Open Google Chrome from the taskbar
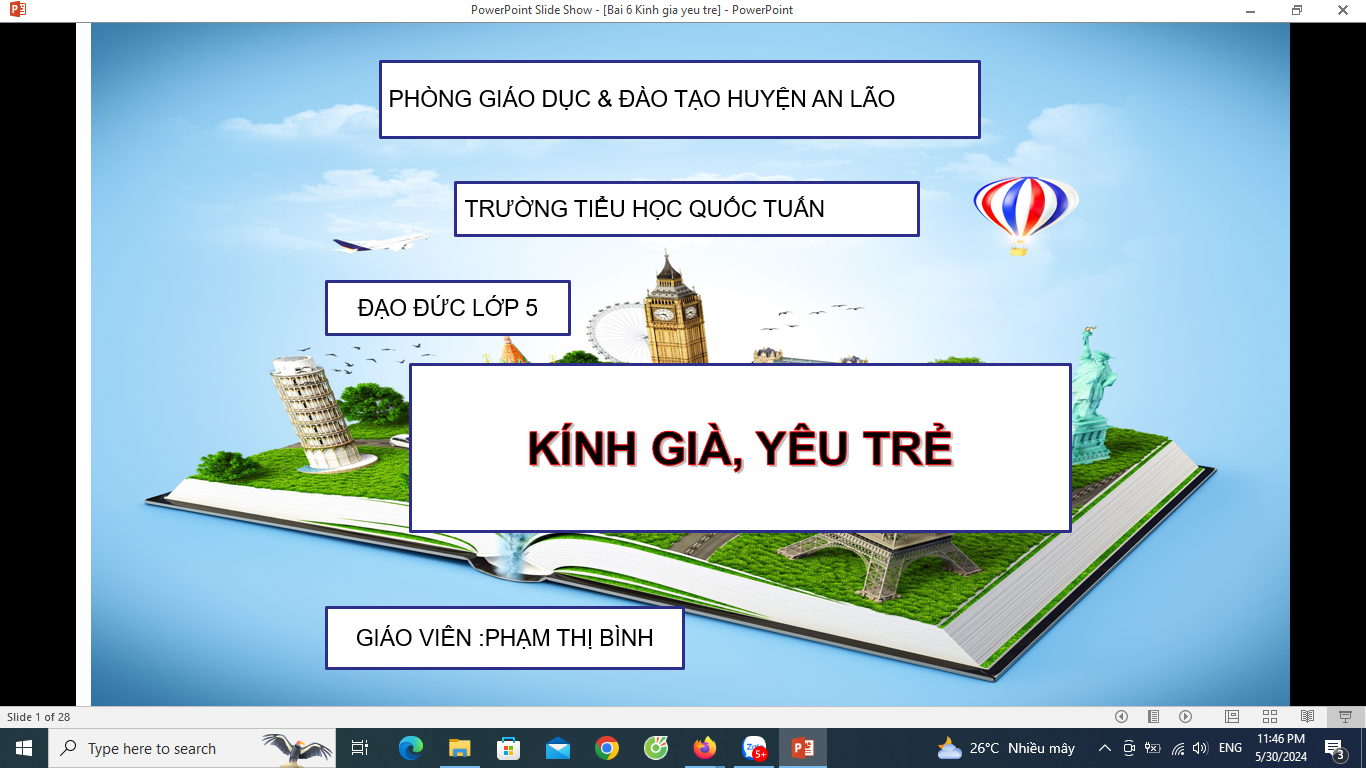1366x768 pixels. click(606, 748)
